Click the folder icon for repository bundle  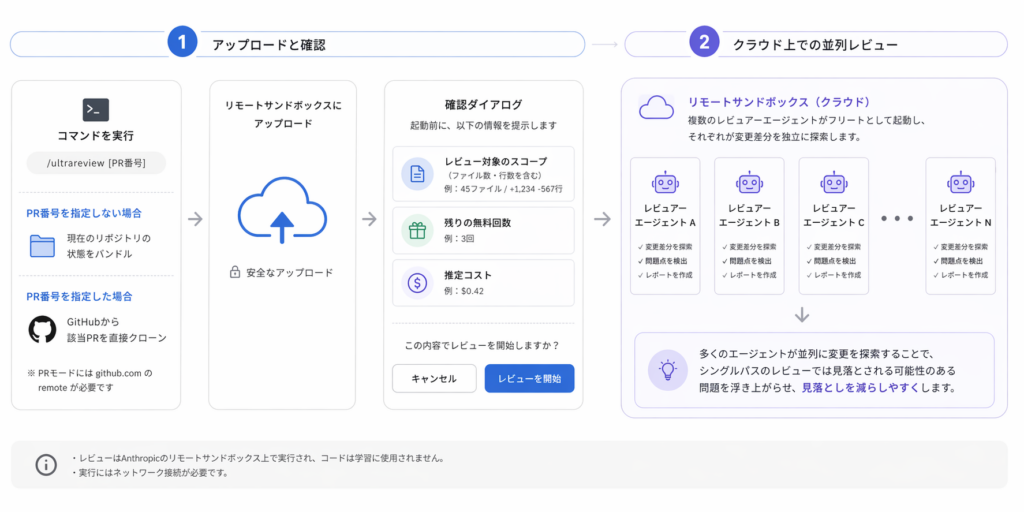42,245
